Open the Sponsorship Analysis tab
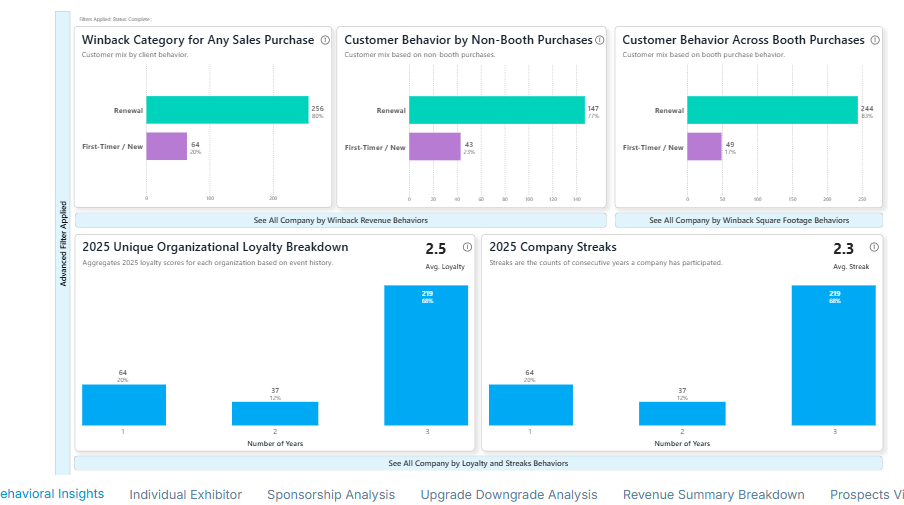The height and width of the screenshot is (505, 904). click(x=331, y=495)
